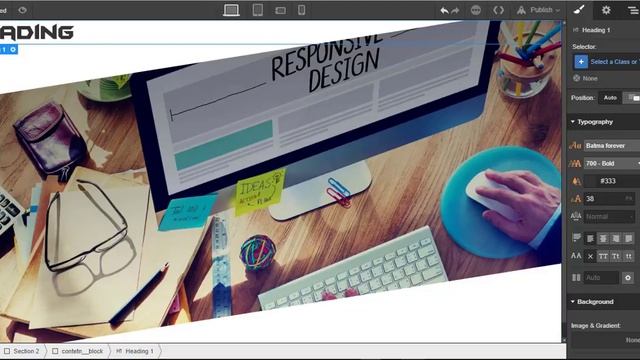Click the responsive design hero image

[281, 180]
